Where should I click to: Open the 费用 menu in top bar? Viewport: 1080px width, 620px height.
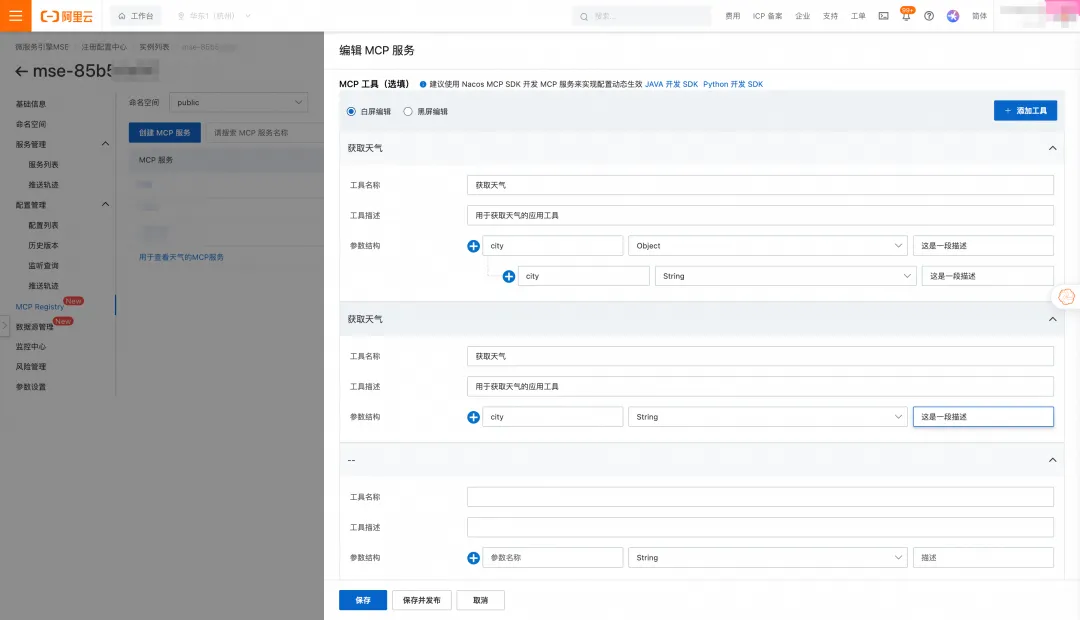click(x=733, y=16)
